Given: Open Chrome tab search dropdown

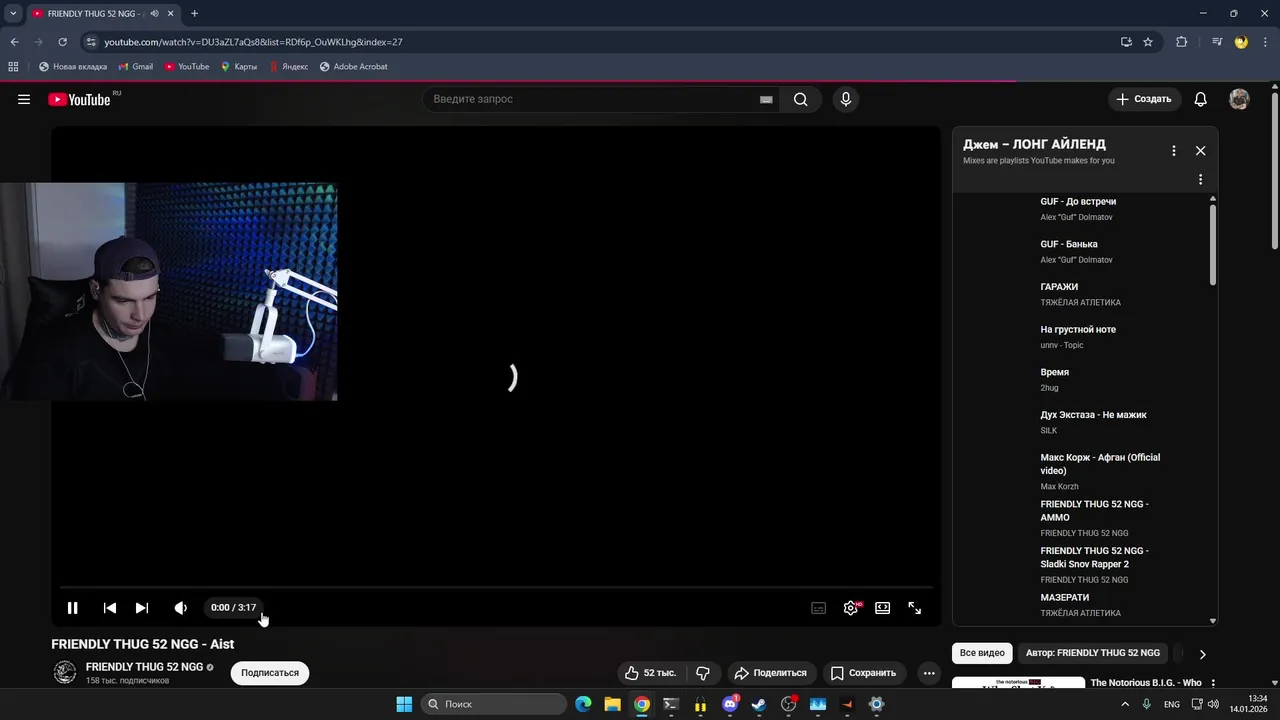Looking at the screenshot, I should [13, 13].
